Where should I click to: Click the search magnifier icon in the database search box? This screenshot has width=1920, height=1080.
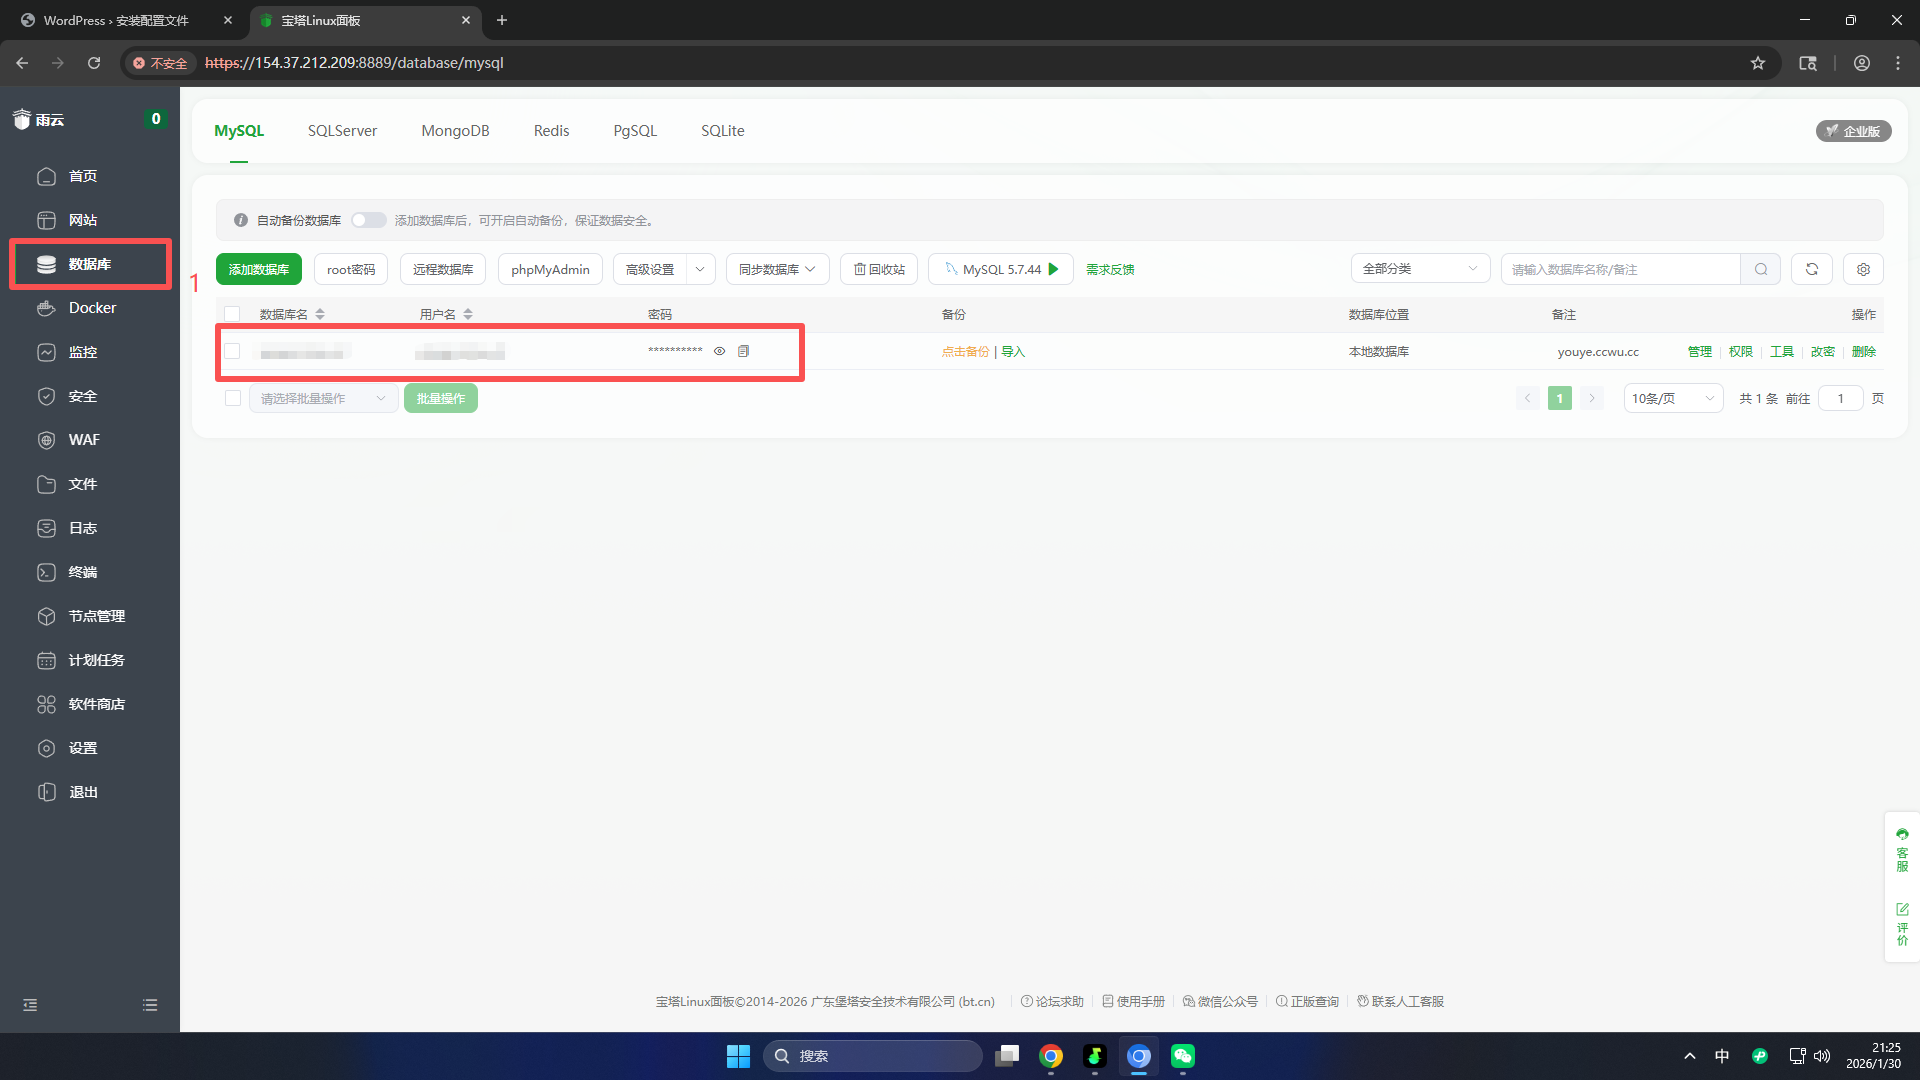click(1760, 269)
